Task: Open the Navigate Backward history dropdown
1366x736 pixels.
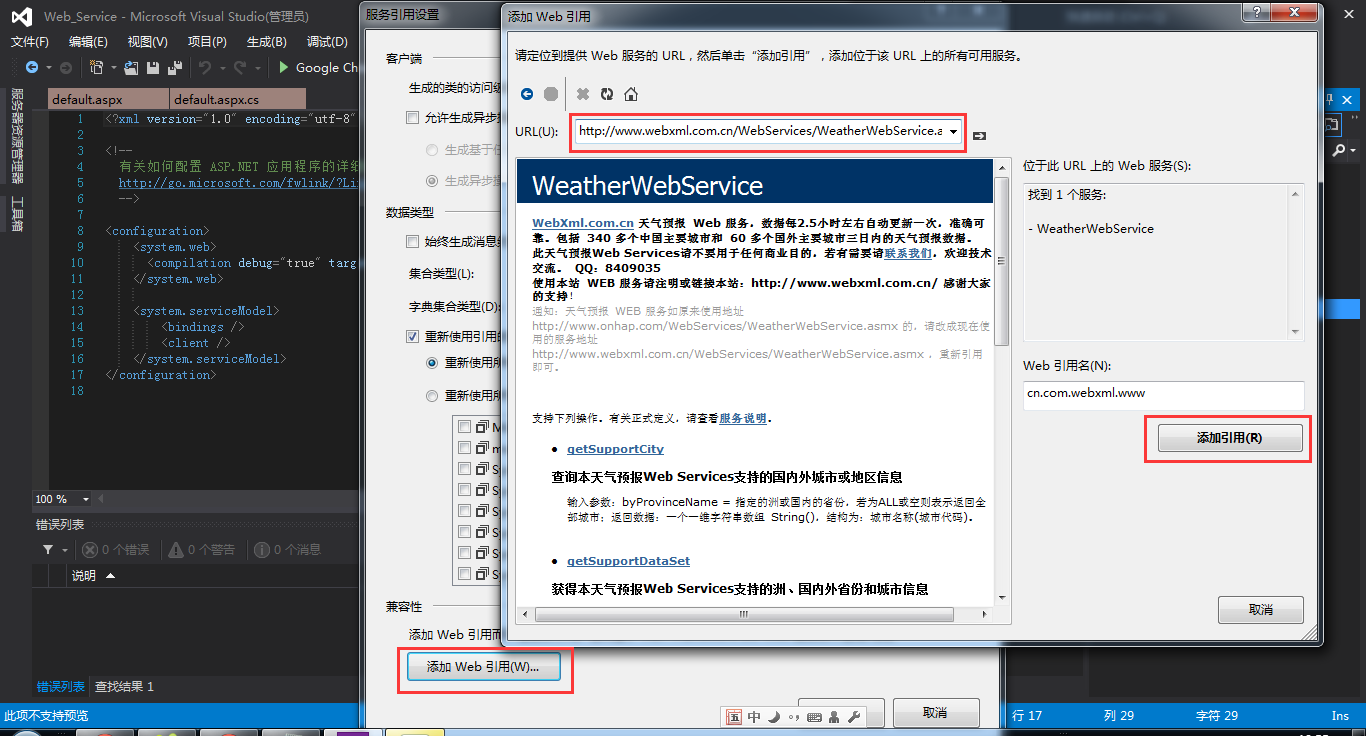Action: point(47,67)
